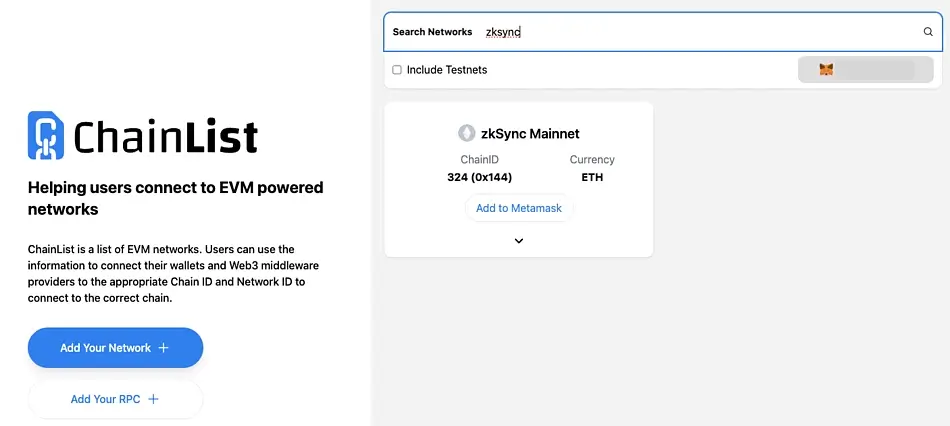Click the ETH currency value
Screen dimensions: 950x426
click(x=592, y=178)
